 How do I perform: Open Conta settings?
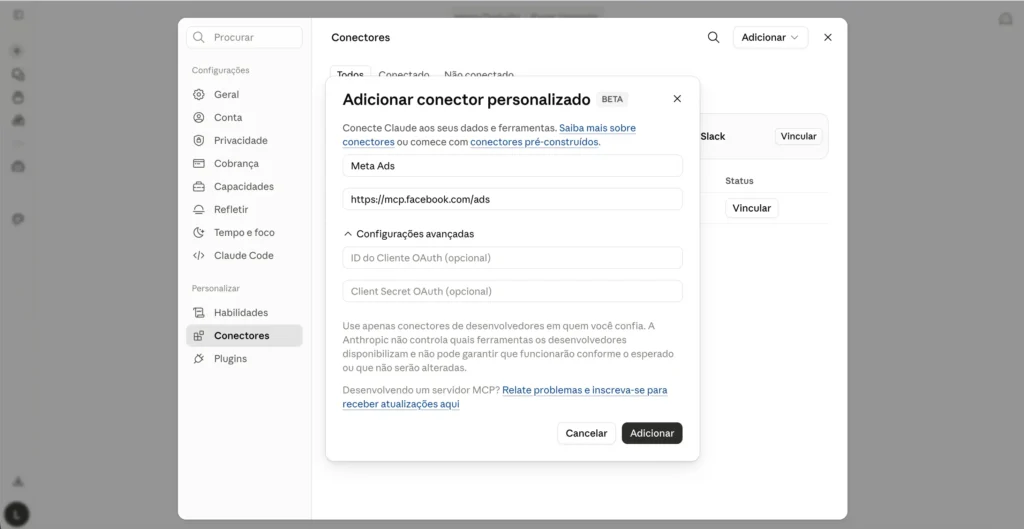pyautogui.click(x=244, y=118)
